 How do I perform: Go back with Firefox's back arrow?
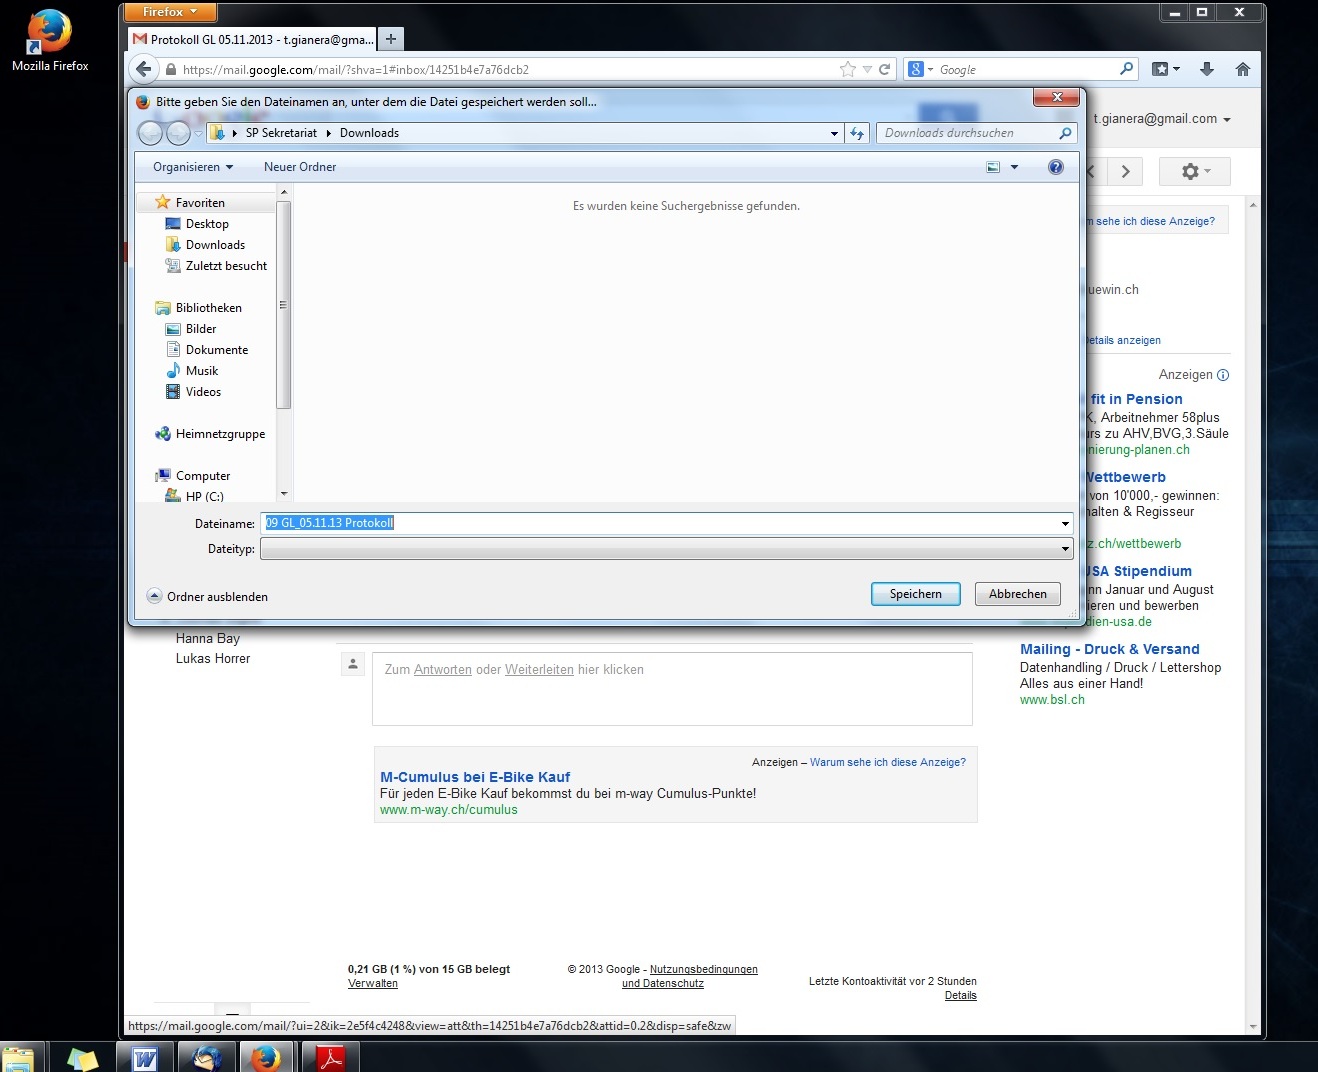(x=144, y=69)
